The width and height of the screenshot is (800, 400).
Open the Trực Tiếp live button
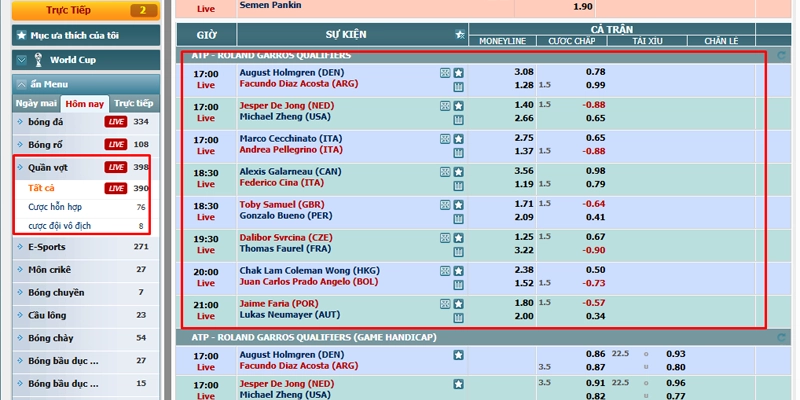click(x=86, y=10)
